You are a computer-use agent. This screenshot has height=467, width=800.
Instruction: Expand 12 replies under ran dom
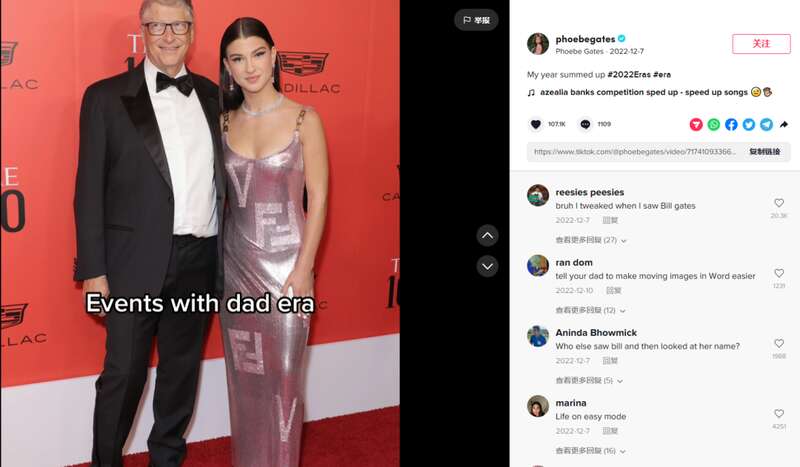click(x=590, y=310)
